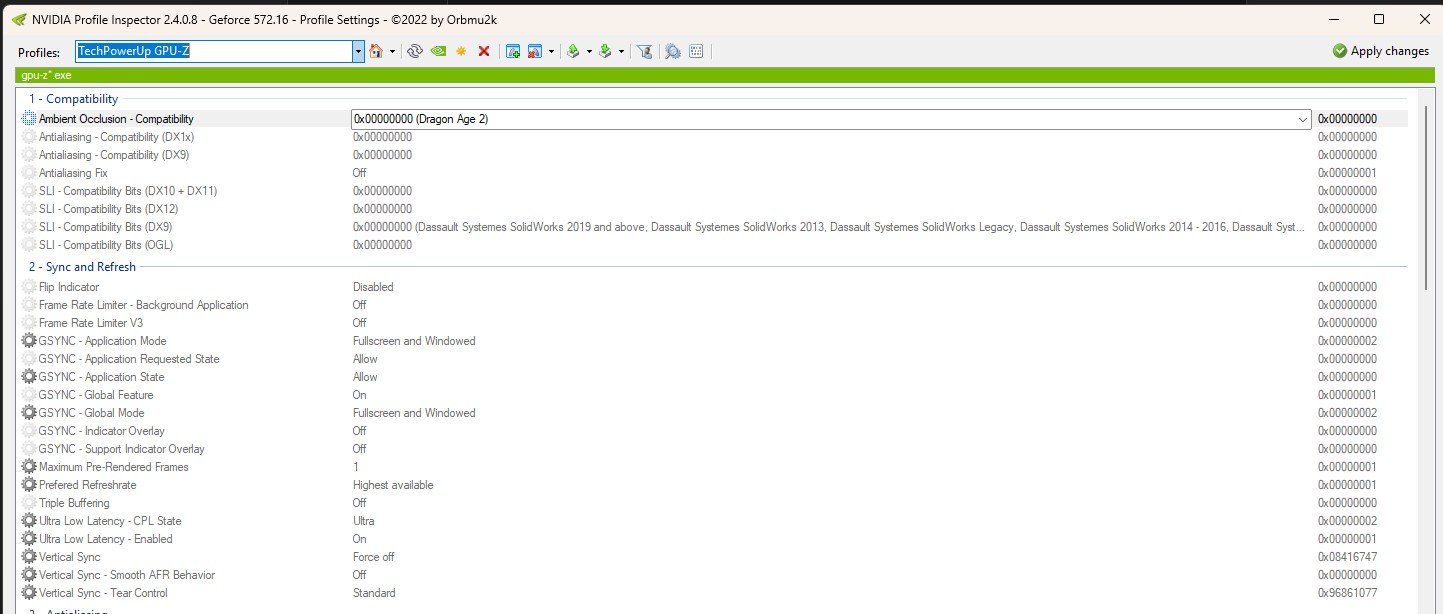This screenshot has width=1443, height=614.
Task: Click the add application window icon
Action: pos(513,51)
